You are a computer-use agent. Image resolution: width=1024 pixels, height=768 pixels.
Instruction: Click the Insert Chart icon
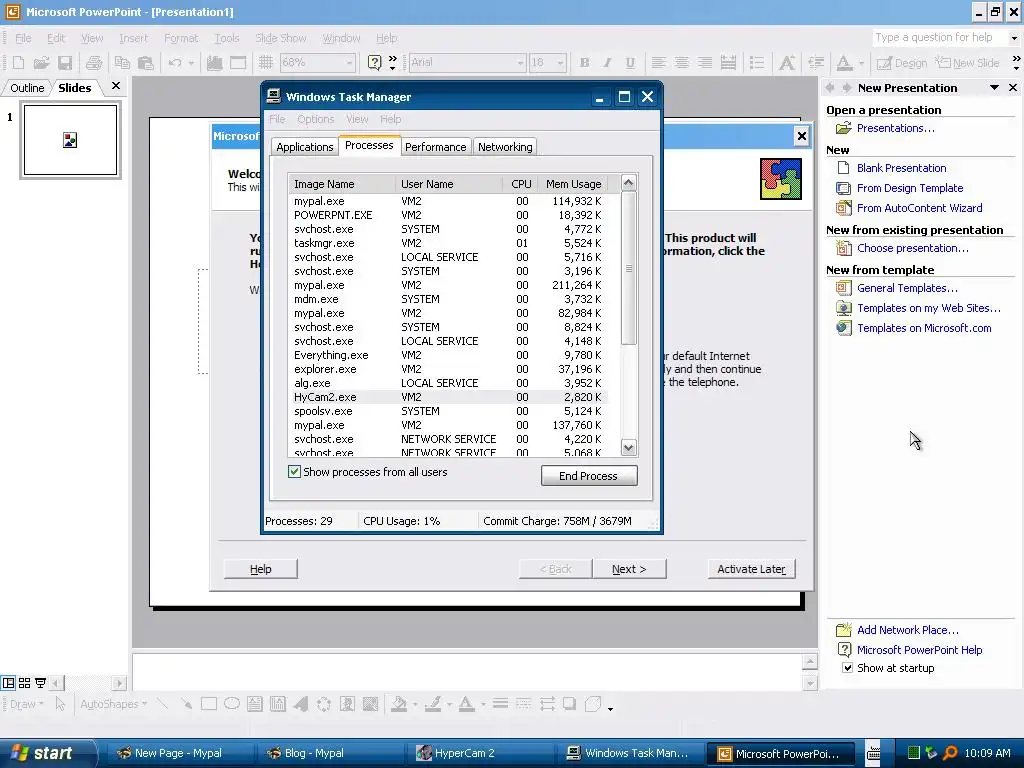[x=214, y=63]
